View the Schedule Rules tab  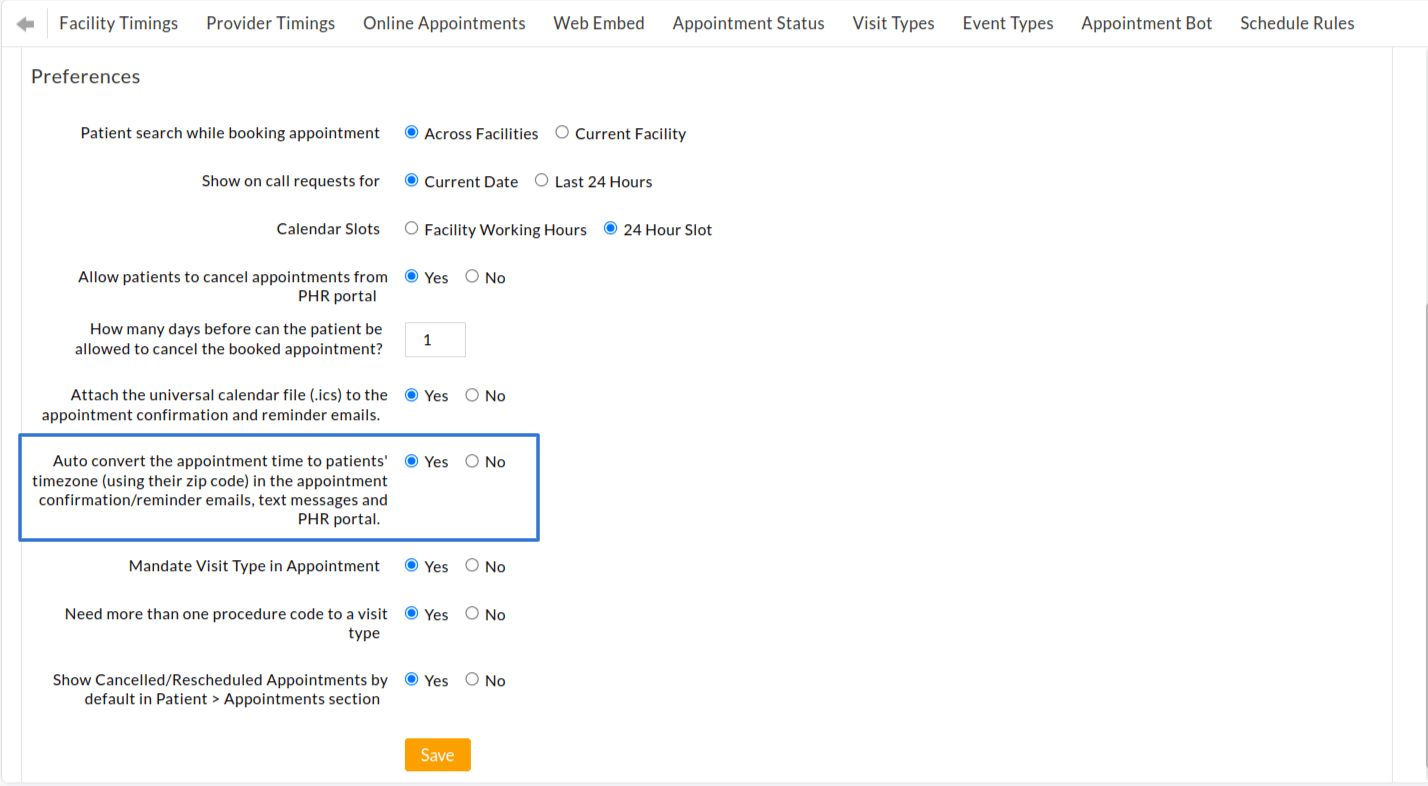1296,23
